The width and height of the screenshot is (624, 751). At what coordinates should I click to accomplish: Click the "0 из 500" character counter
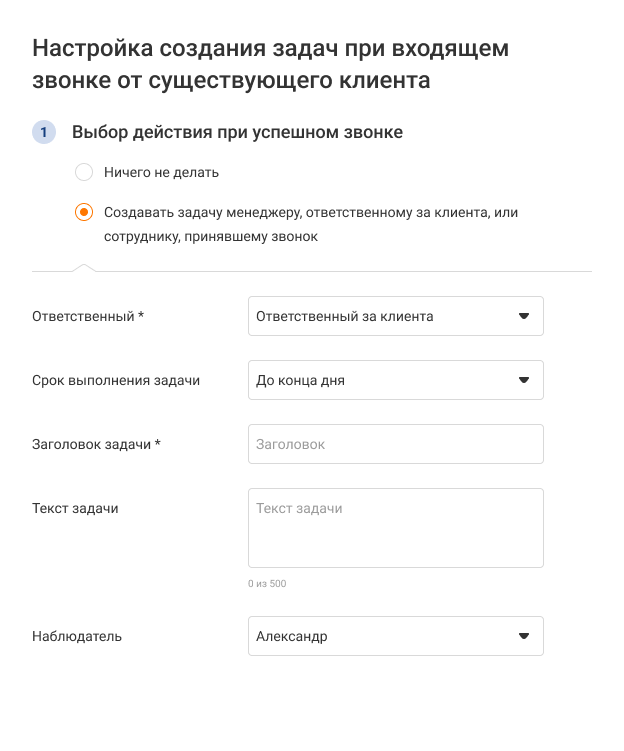[x=267, y=583]
